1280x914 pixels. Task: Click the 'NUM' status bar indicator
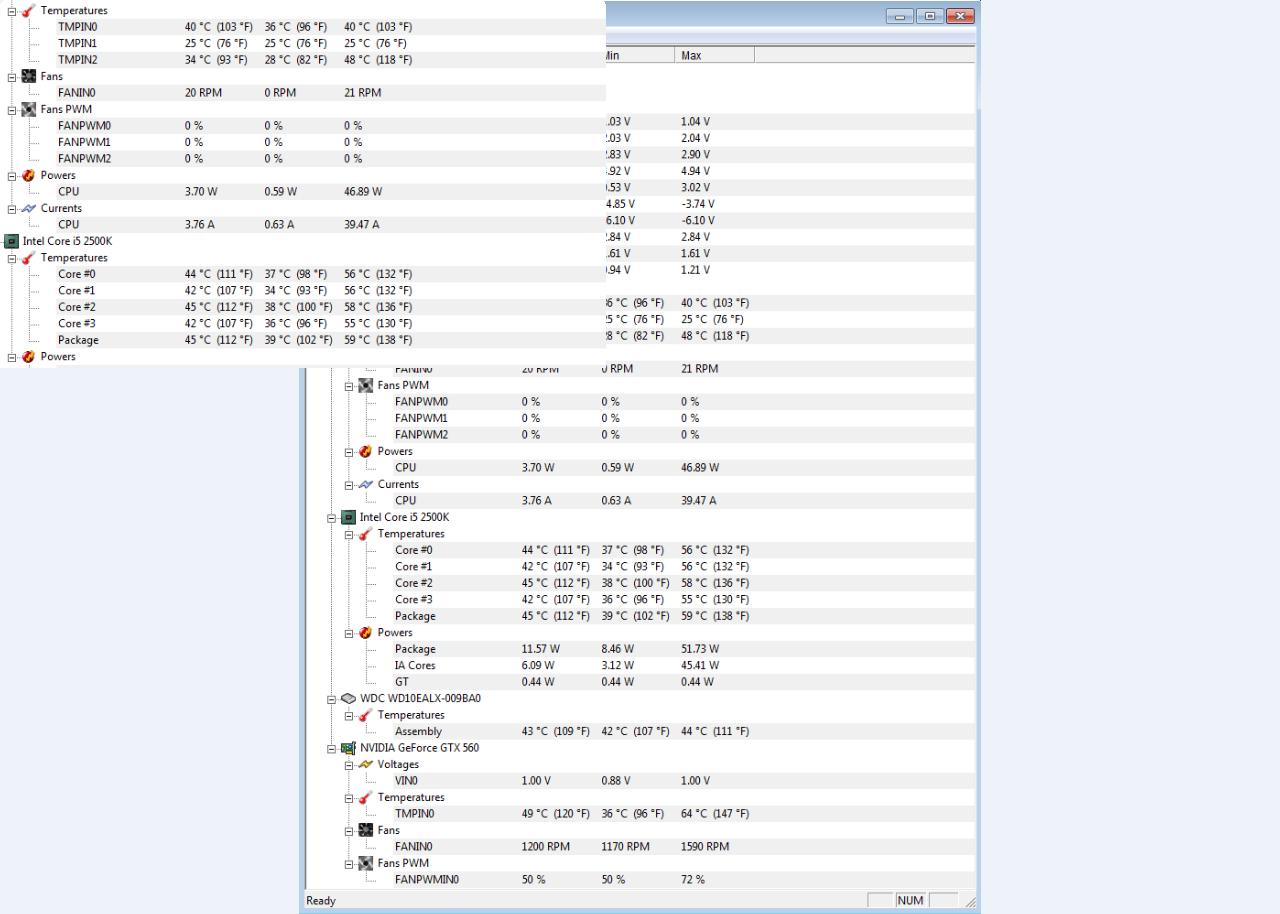coord(910,901)
